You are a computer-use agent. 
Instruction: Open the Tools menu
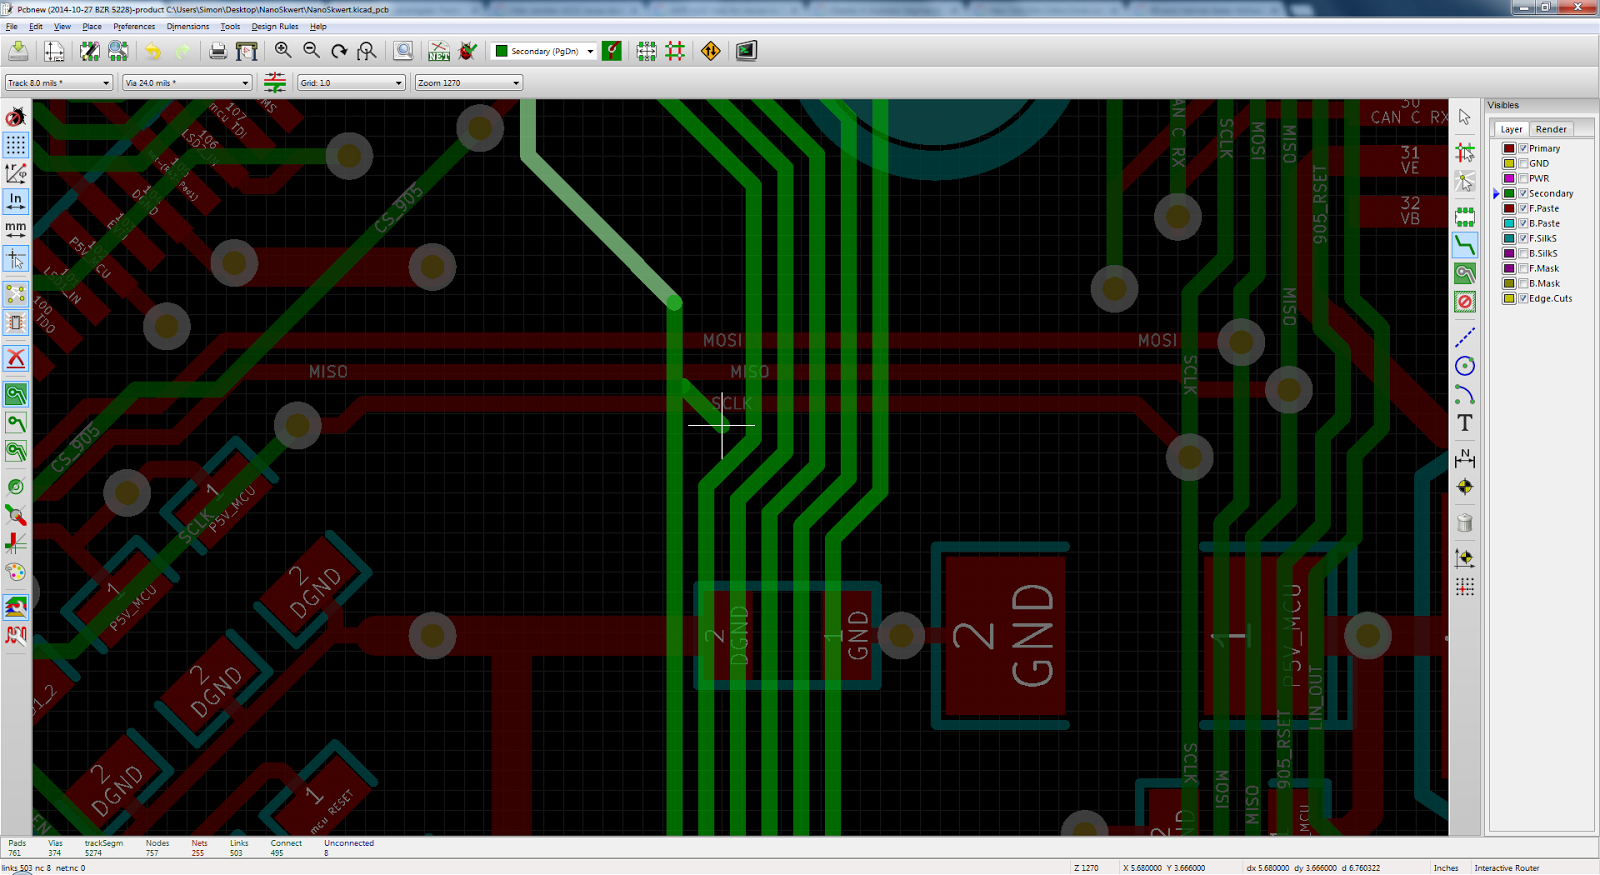click(x=230, y=27)
